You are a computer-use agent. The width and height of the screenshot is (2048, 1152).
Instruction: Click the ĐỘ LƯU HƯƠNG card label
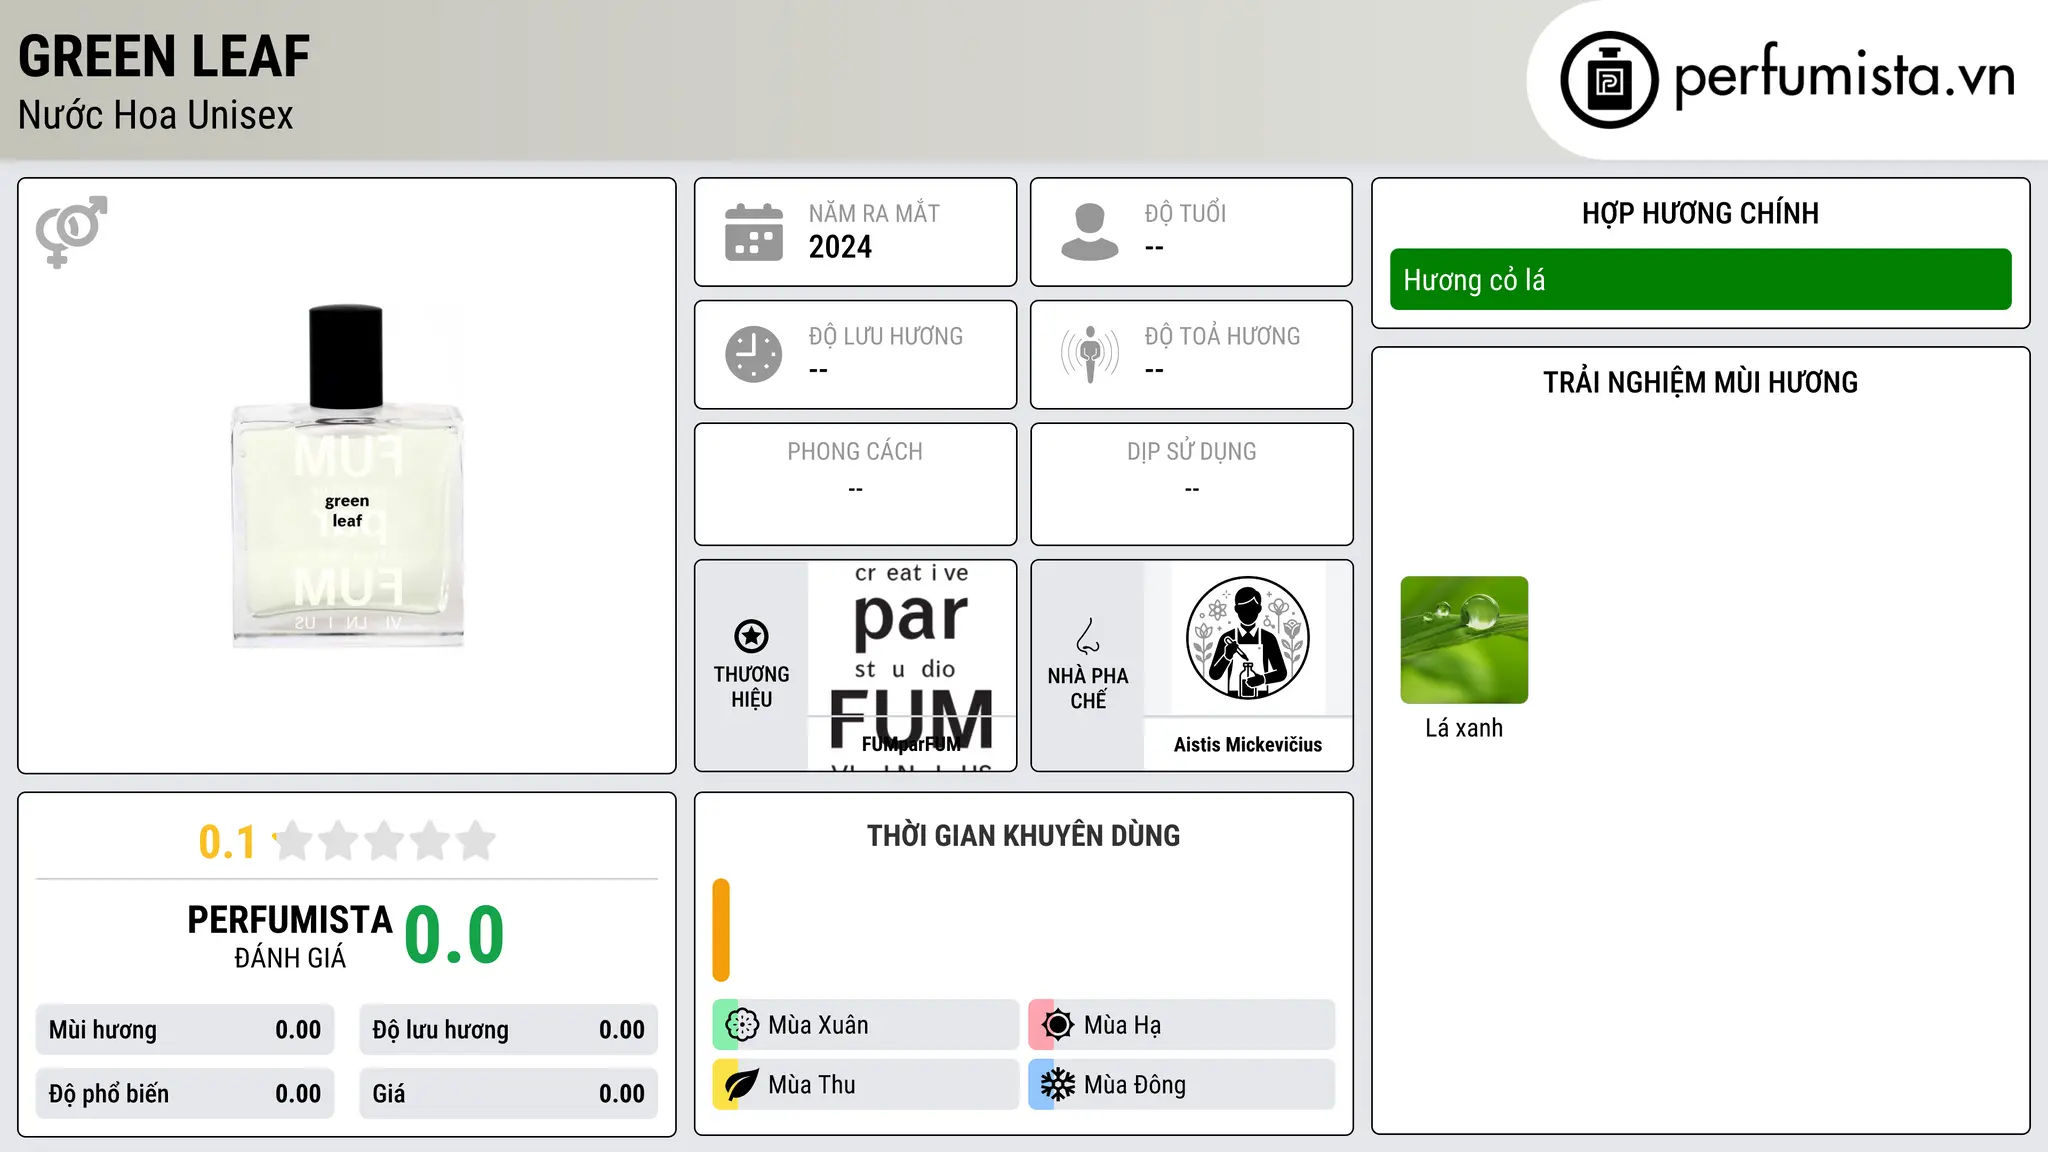[886, 336]
